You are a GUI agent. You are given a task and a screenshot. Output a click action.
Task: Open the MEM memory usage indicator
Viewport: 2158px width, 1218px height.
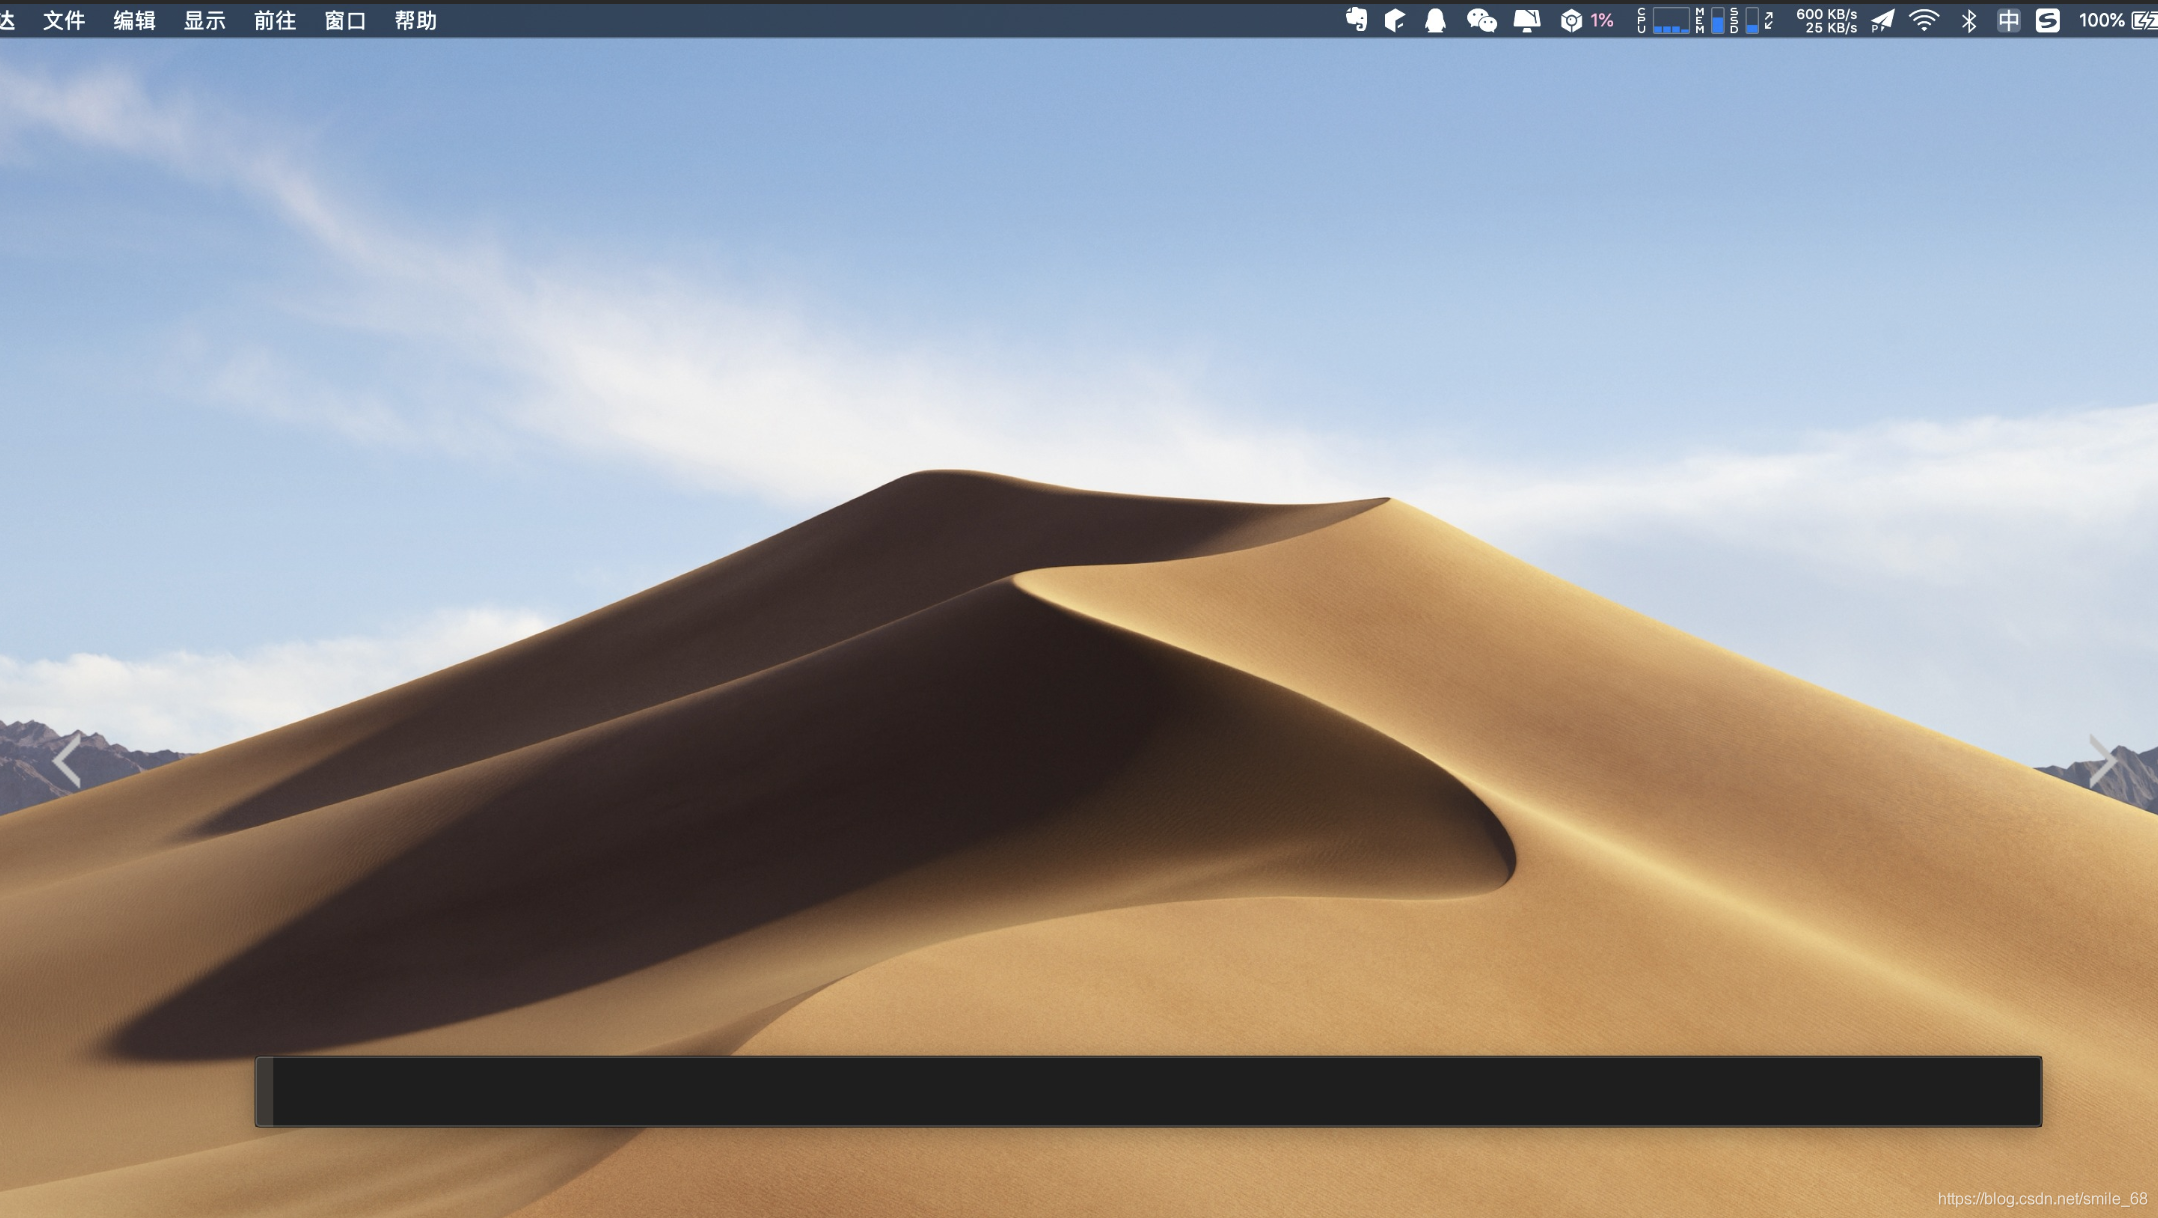(1709, 20)
